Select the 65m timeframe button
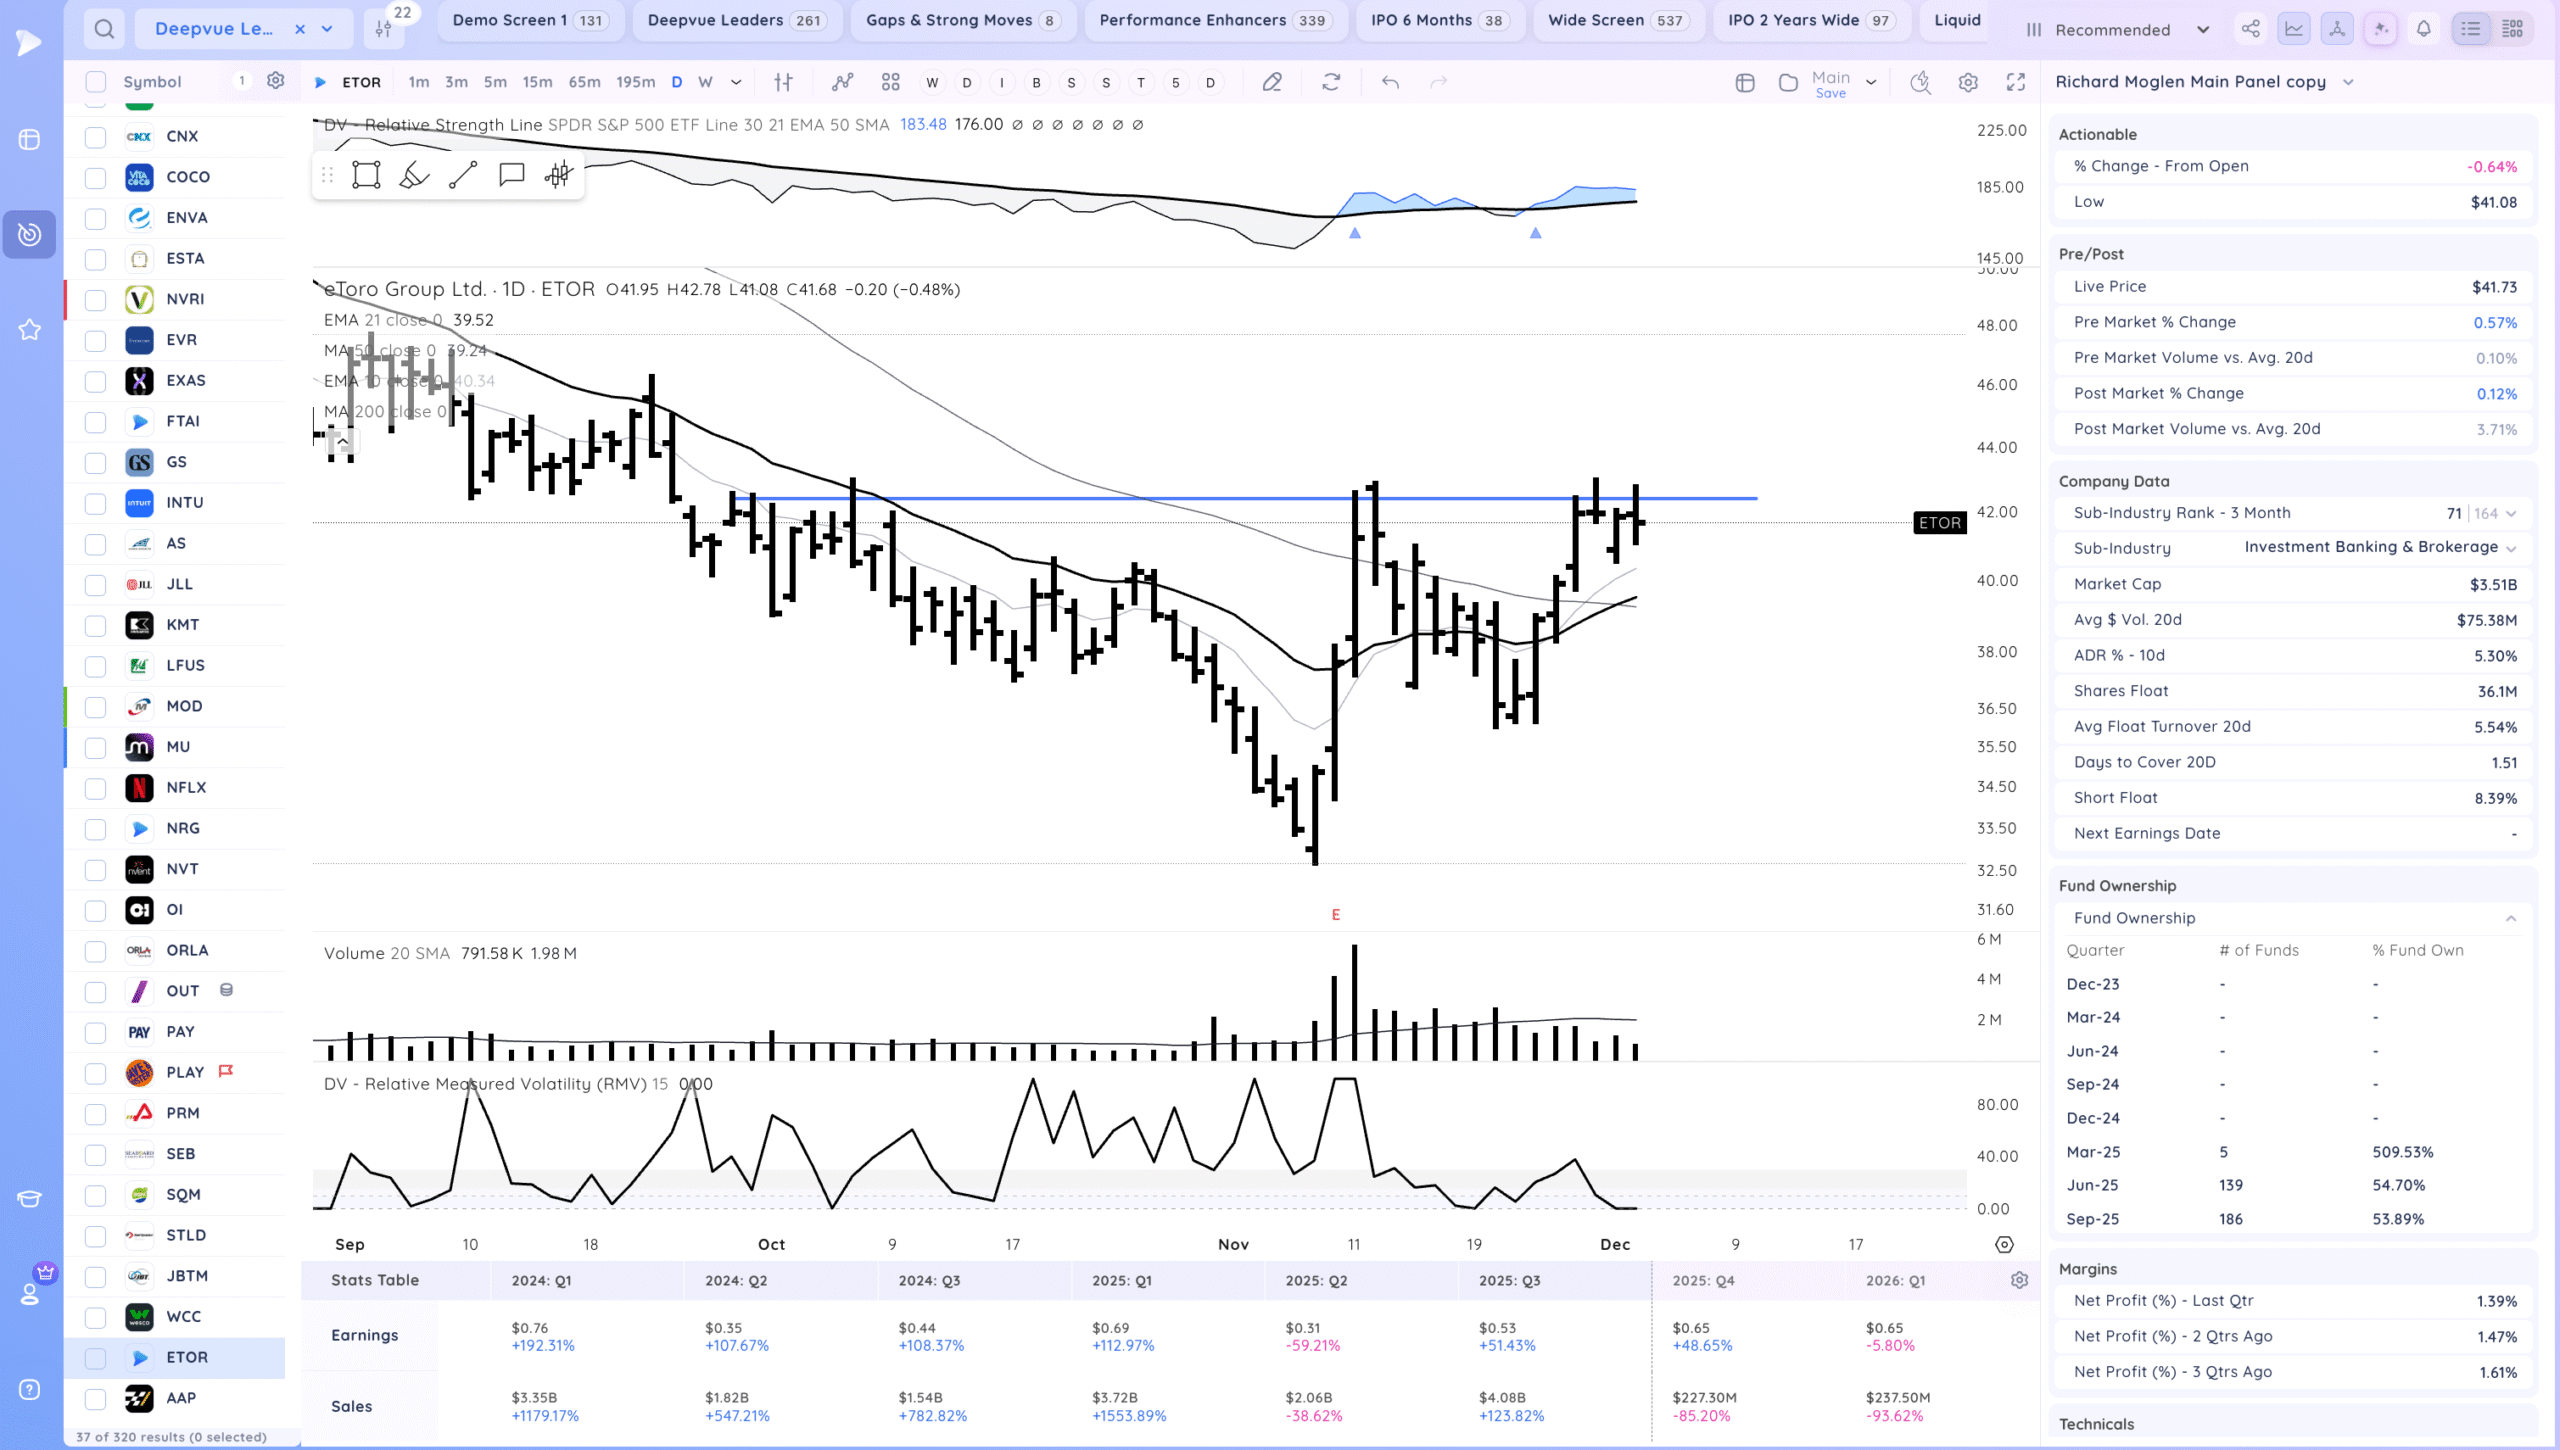 point(584,82)
